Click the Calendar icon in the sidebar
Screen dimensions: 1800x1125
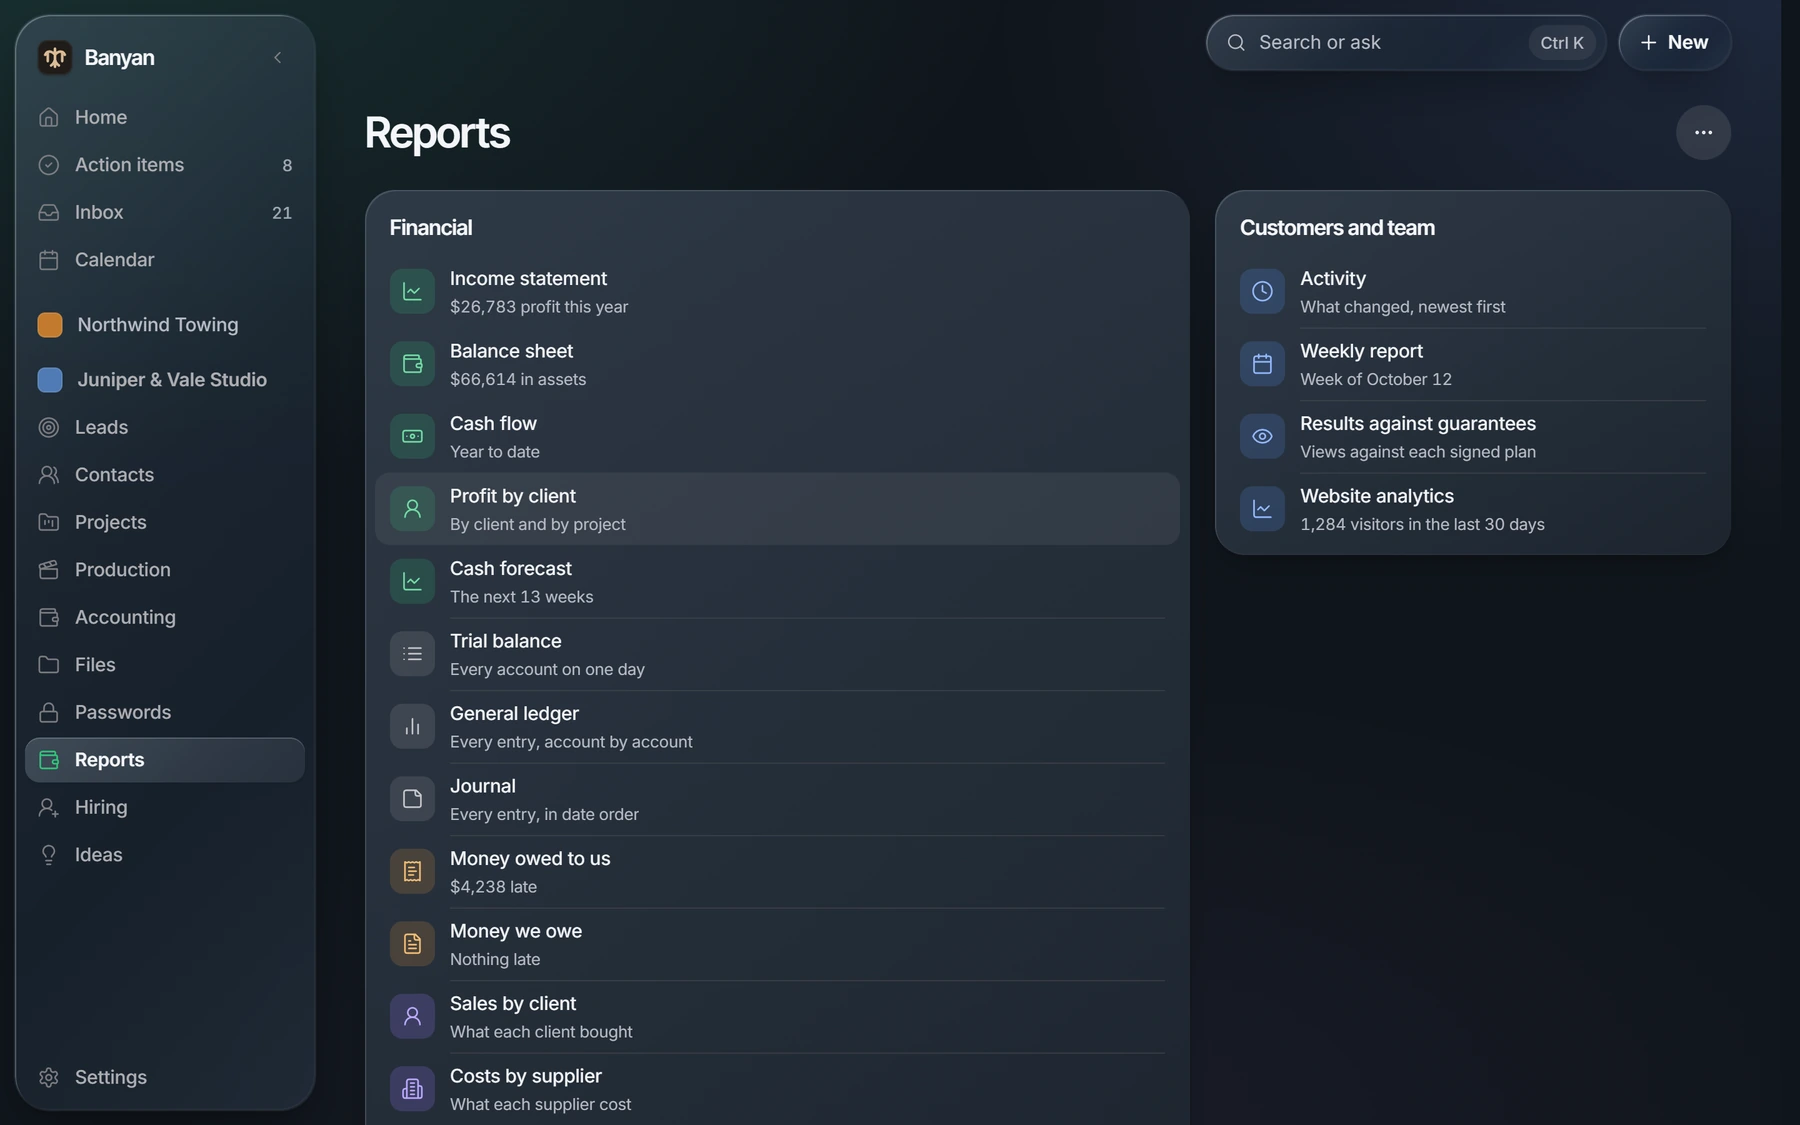pyautogui.click(x=48, y=260)
